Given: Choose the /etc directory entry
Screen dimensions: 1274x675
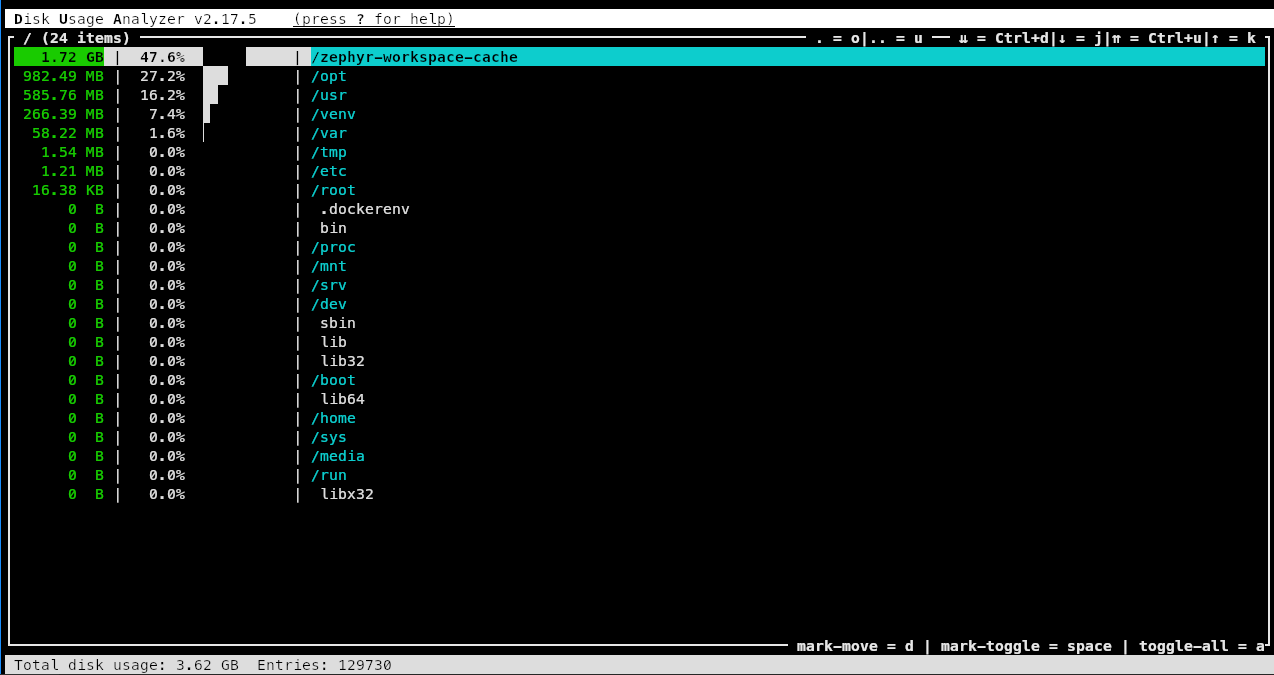Looking at the screenshot, I should coord(329,171).
